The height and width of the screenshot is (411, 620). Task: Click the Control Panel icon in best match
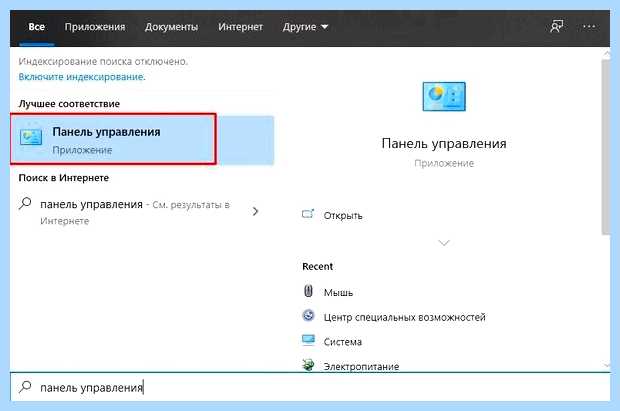[31, 137]
